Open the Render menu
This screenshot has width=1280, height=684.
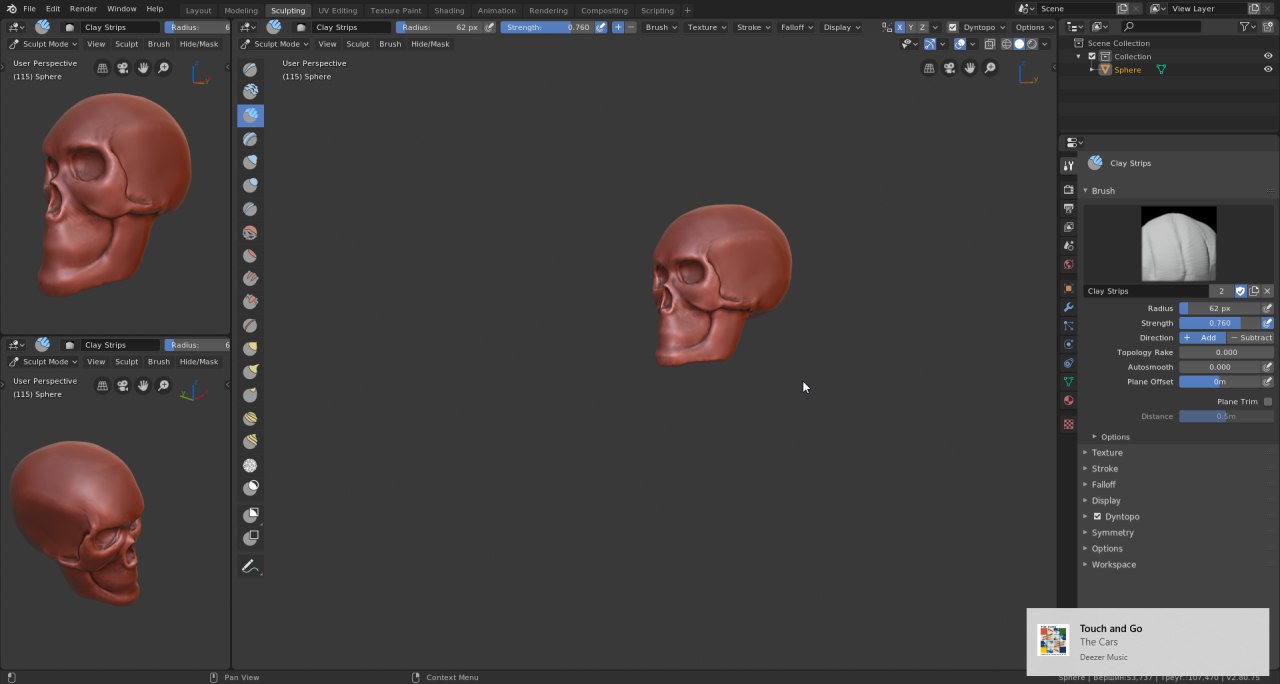pos(83,9)
